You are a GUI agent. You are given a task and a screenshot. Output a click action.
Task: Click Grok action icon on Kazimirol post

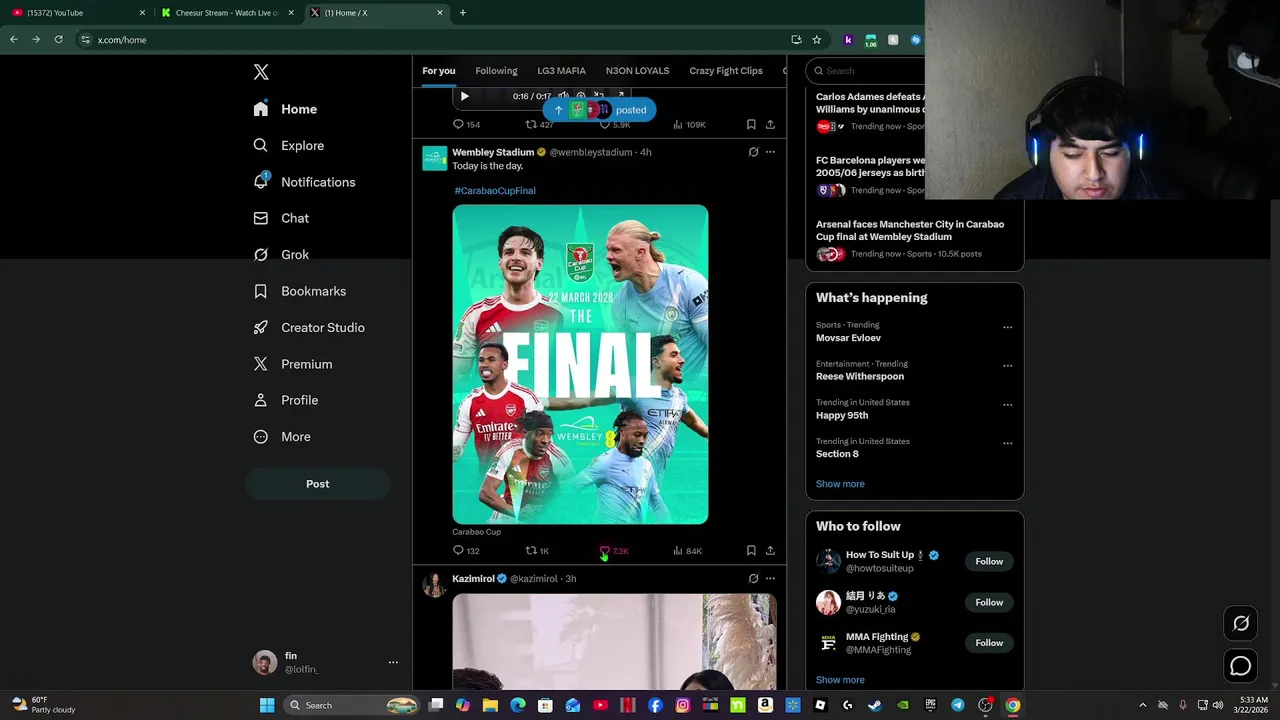(x=753, y=578)
